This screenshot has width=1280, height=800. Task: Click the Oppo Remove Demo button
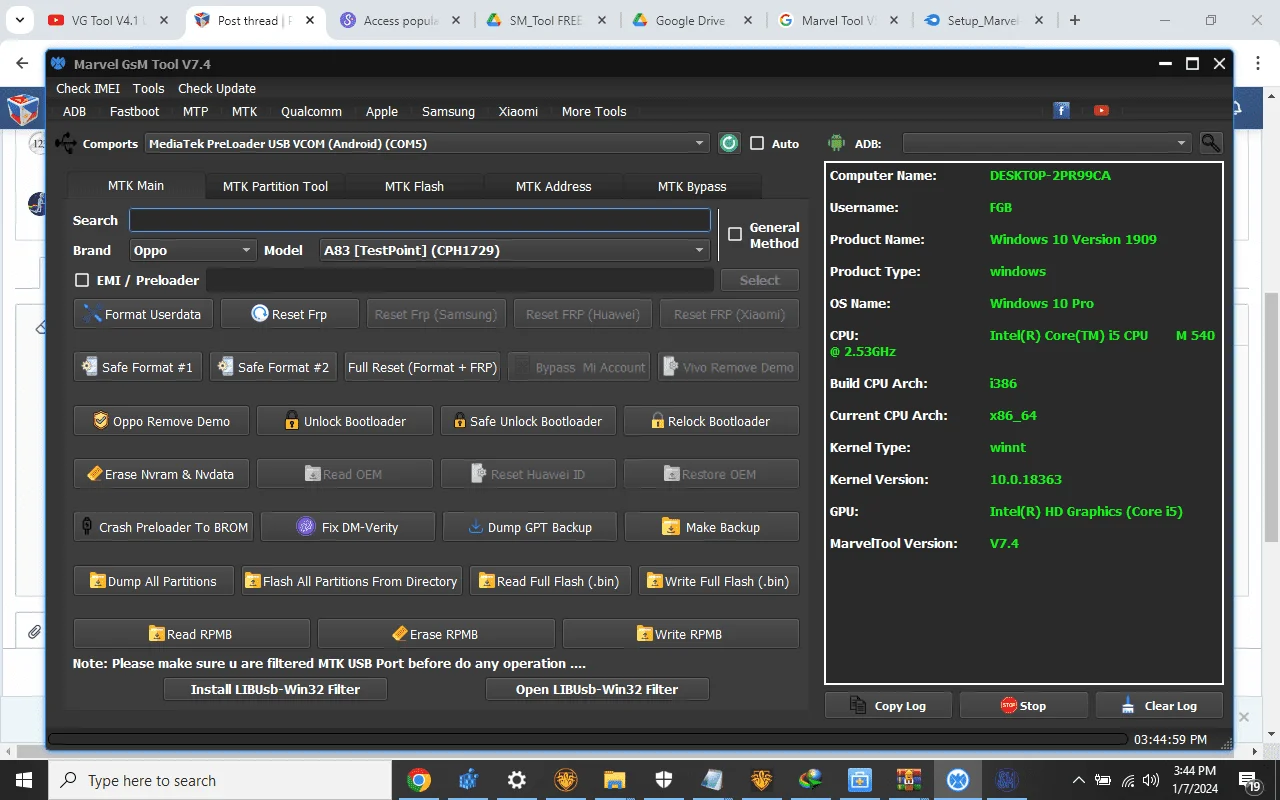point(161,421)
